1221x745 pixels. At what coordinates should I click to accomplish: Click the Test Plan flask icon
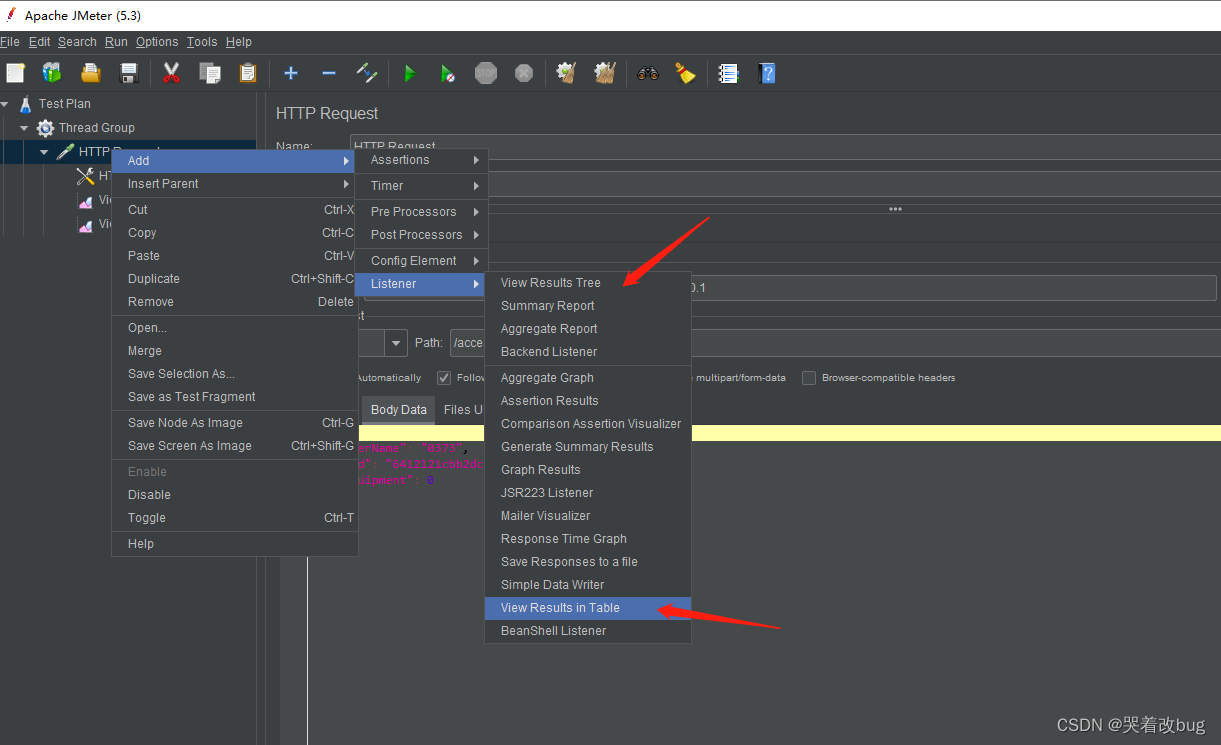tap(26, 104)
